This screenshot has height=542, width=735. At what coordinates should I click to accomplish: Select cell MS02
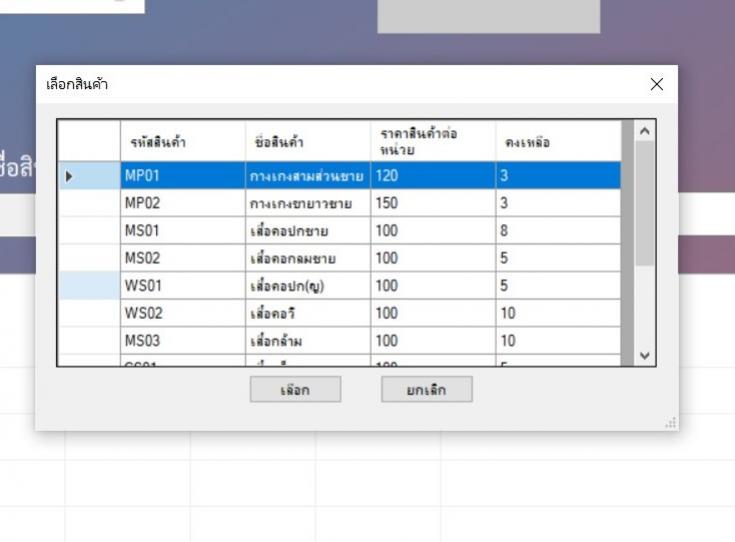[x=183, y=258]
